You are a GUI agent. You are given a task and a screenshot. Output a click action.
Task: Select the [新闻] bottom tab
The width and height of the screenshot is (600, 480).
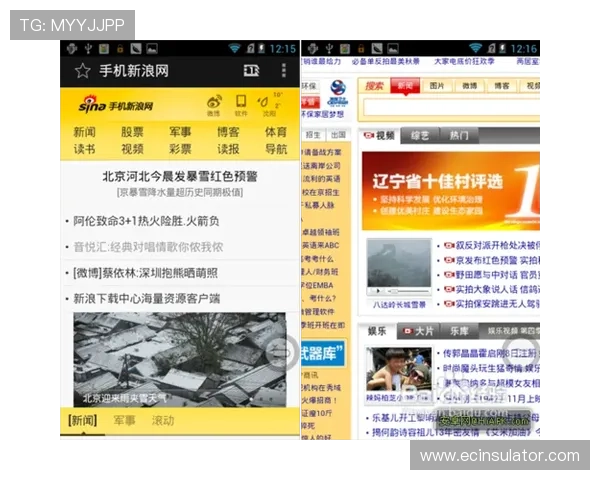click(83, 421)
